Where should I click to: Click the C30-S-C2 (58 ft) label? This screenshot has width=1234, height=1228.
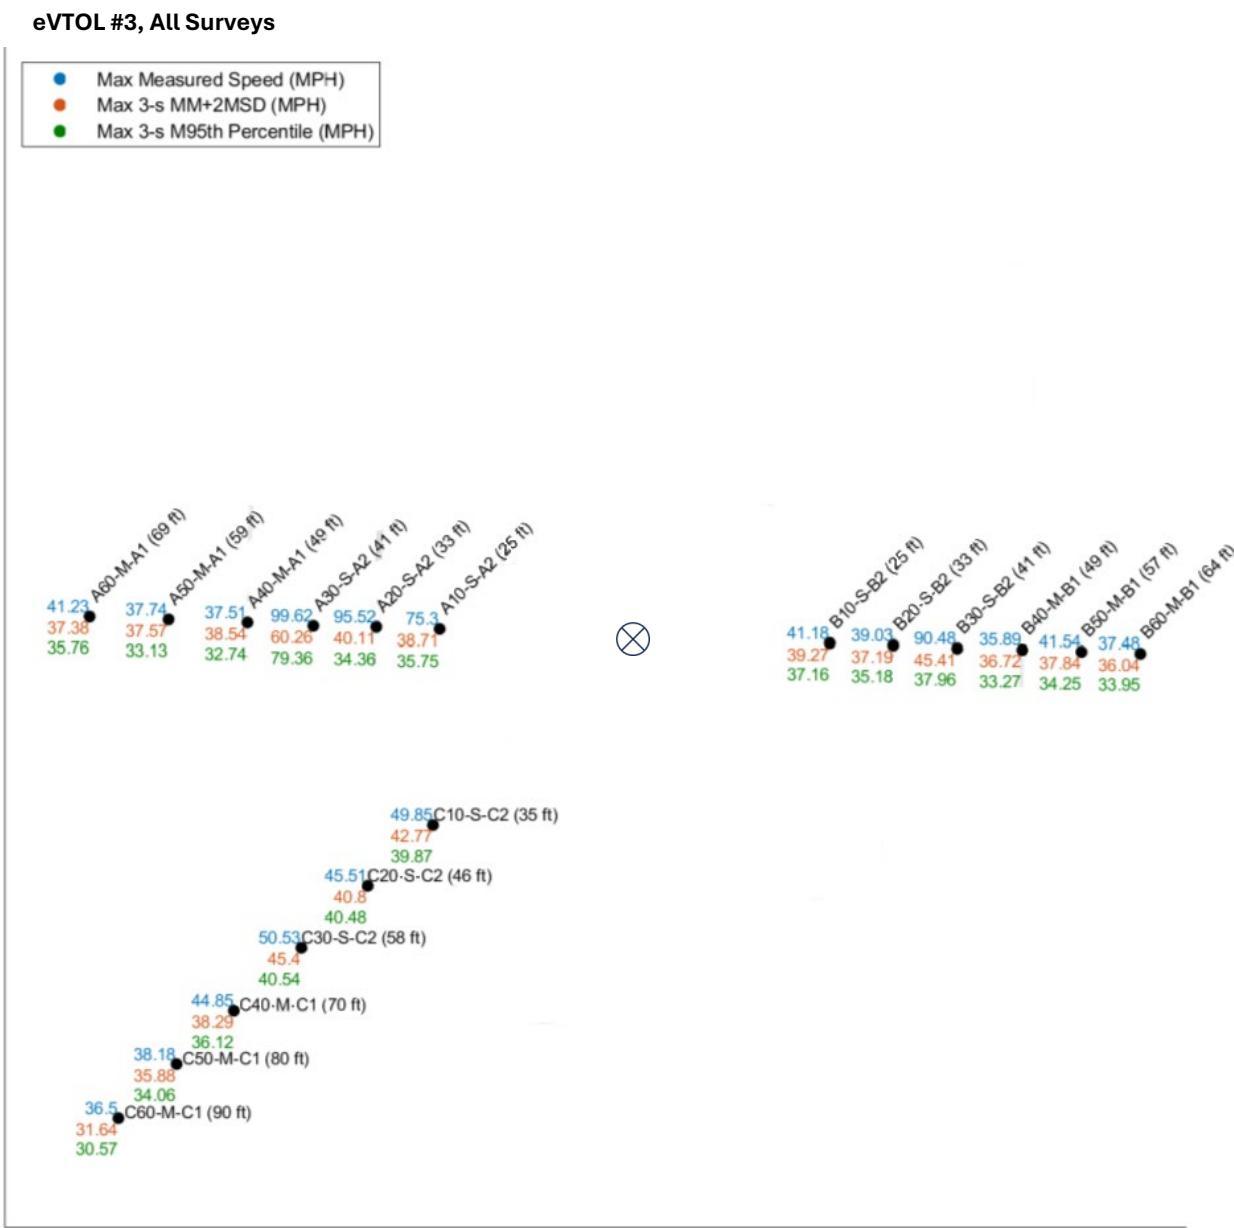pos(364,938)
